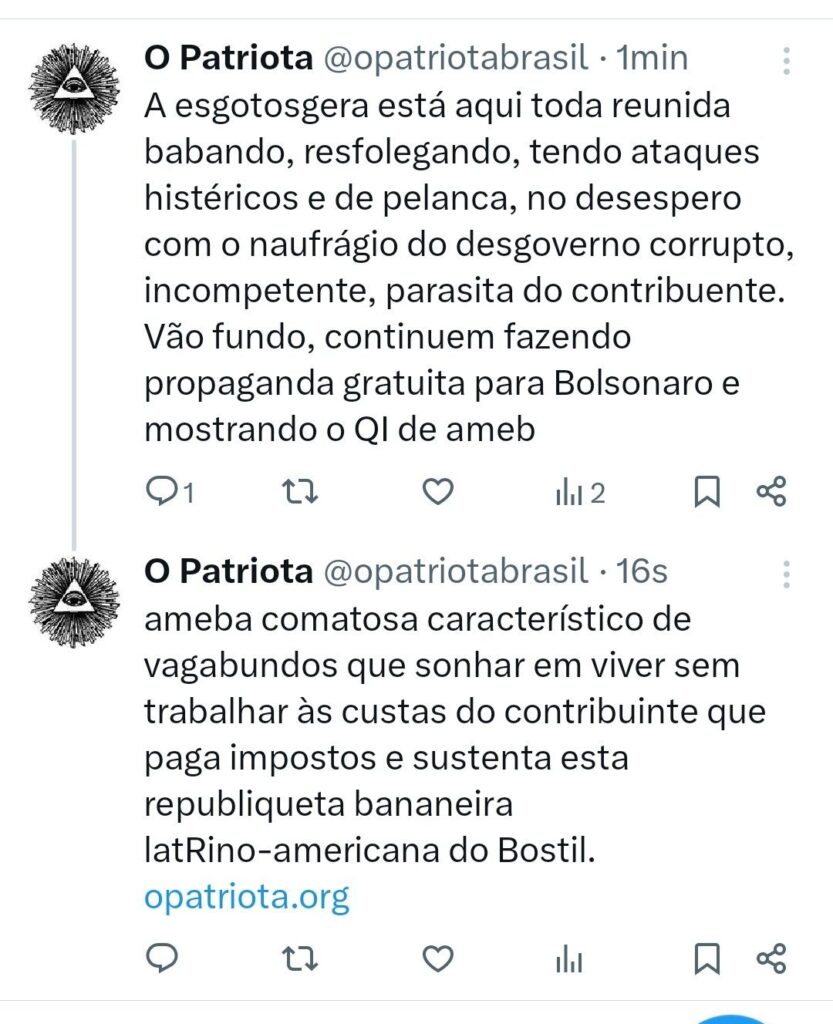Open @opatriotabrasil handle in first tweet
This screenshot has width=833, height=1024.
[456, 58]
